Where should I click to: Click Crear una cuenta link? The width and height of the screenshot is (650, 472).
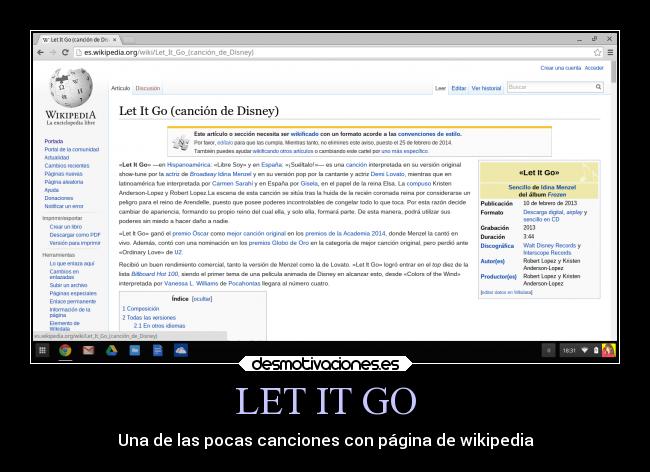pos(560,68)
